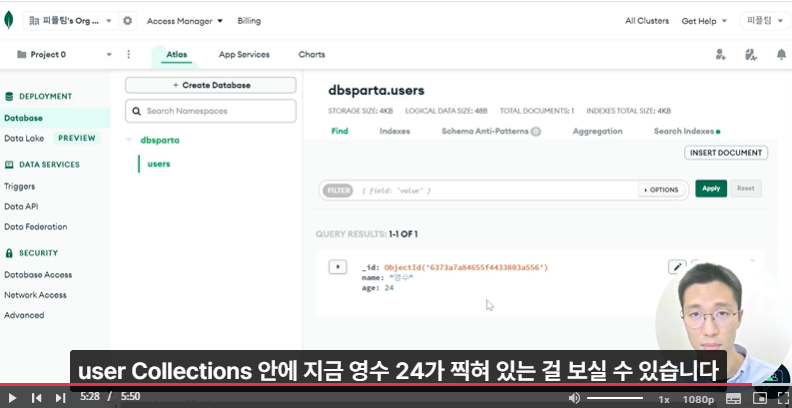Click the invite user icon
Image resolution: width=792 pixels, height=408 pixels.
click(x=721, y=55)
